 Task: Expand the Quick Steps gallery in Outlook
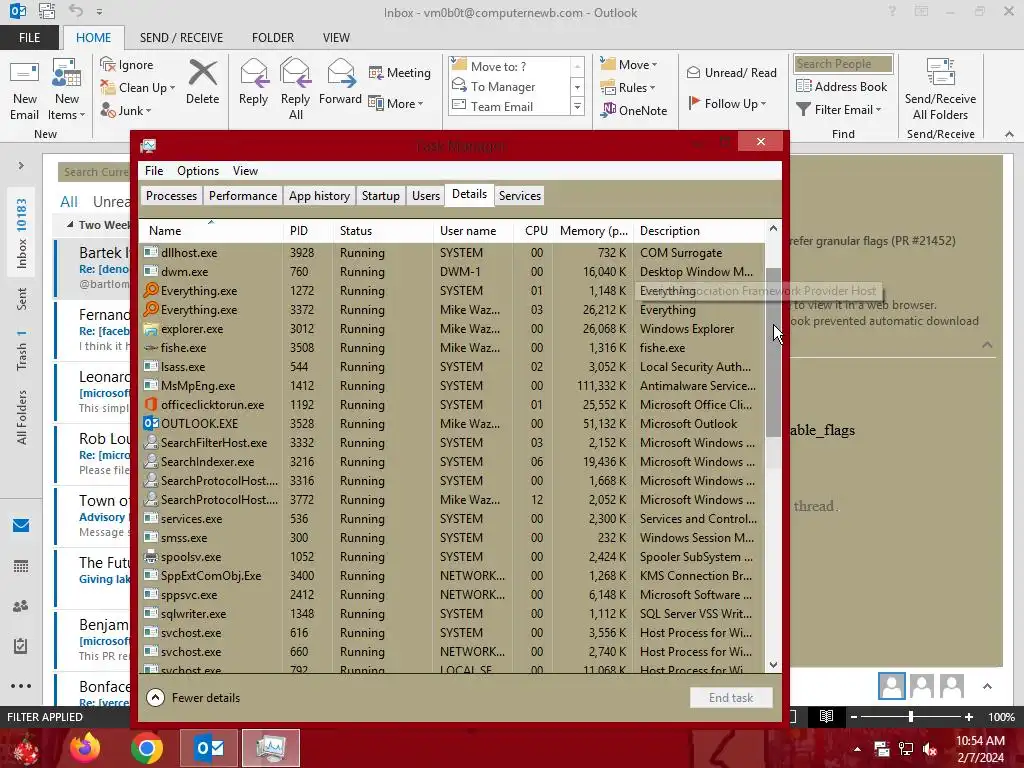pyautogui.click(x=577, y=106)
